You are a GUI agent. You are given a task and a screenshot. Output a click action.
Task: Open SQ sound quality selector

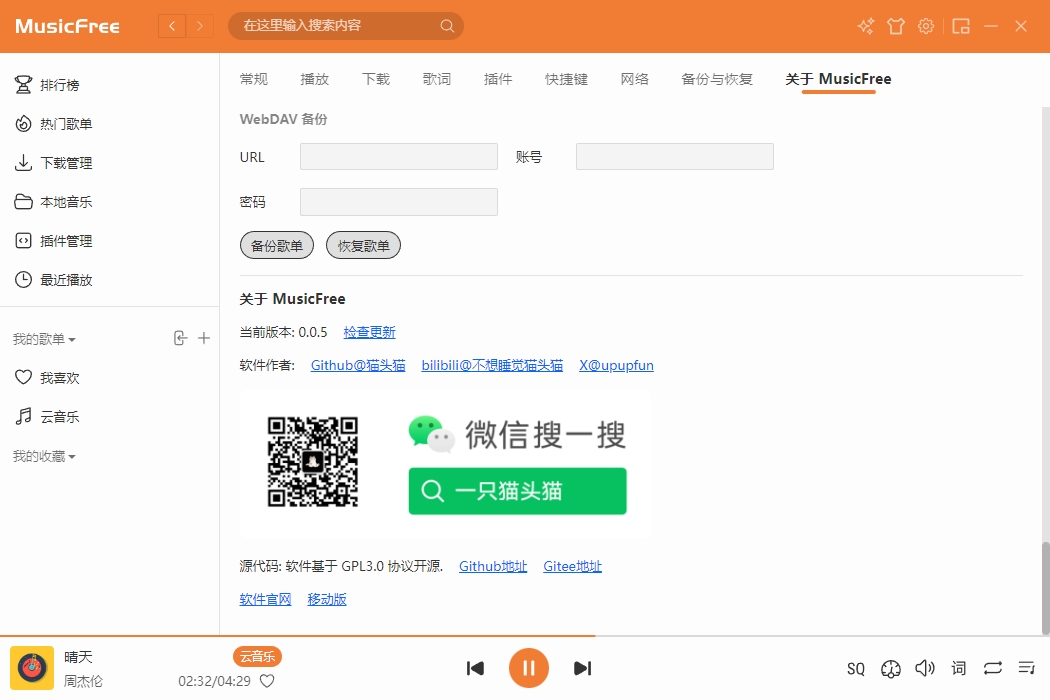tap(856, 668)
